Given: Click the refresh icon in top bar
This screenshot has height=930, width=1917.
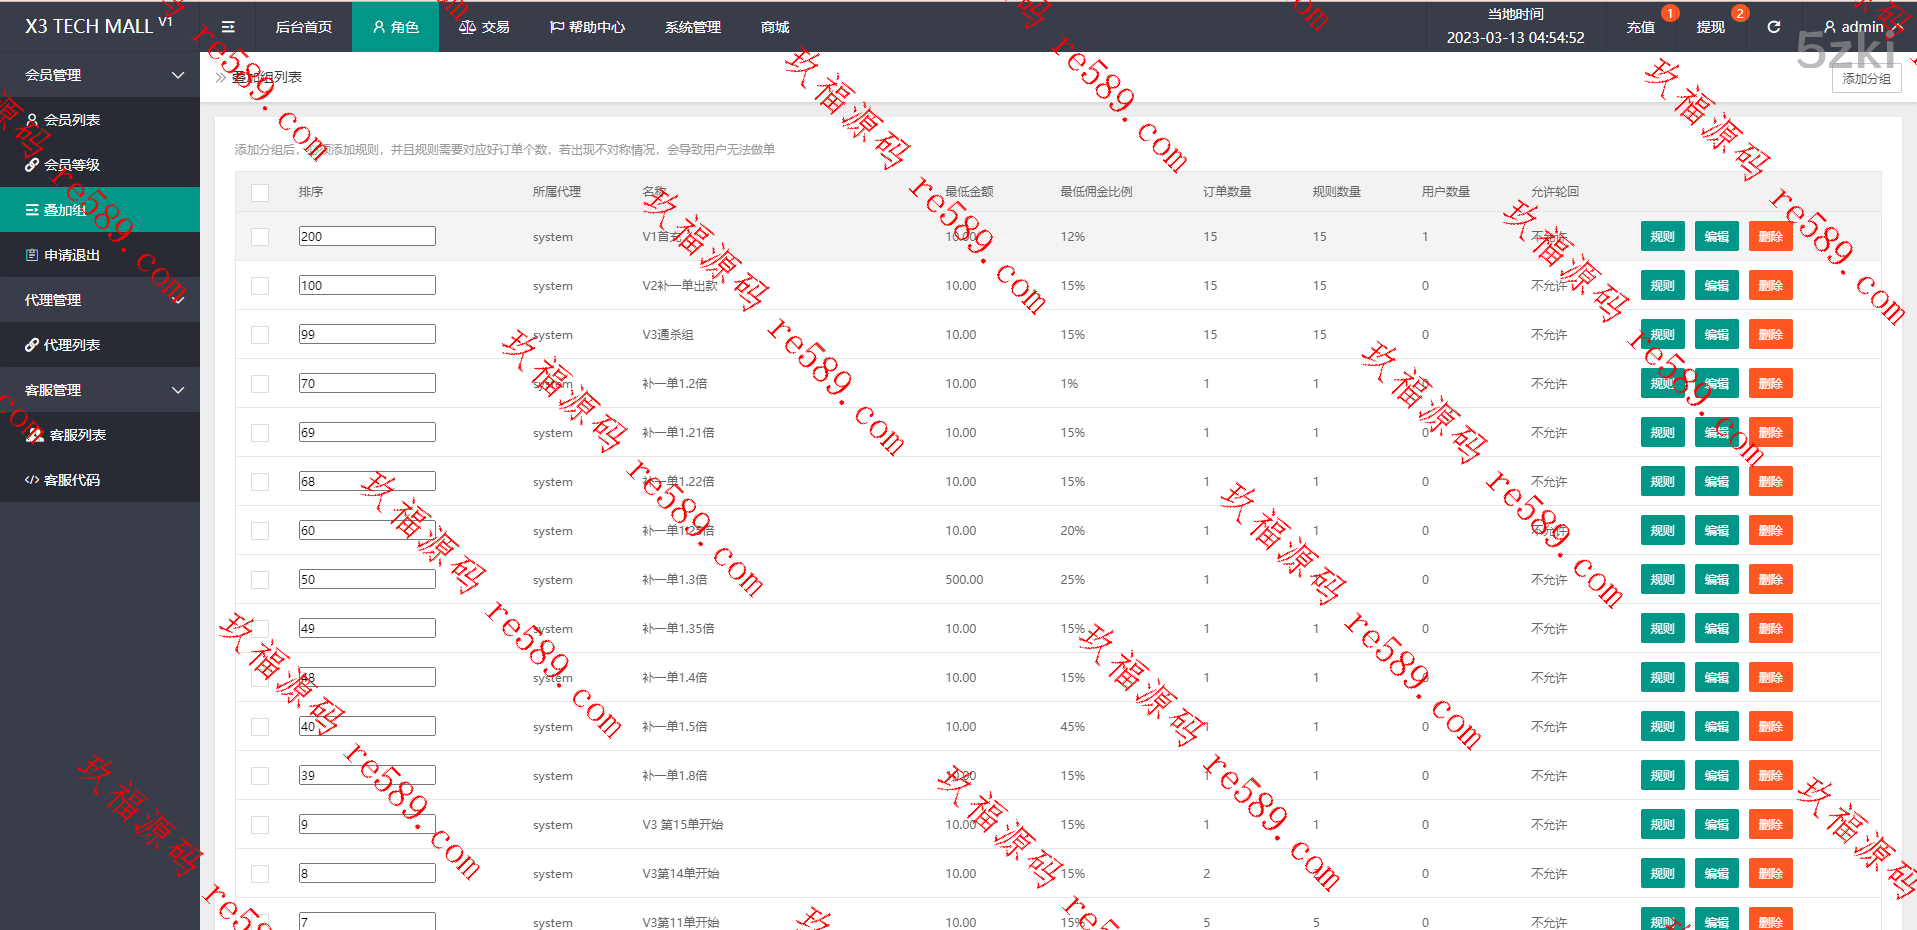Looking at the screenshot, I should (1773, 27).
